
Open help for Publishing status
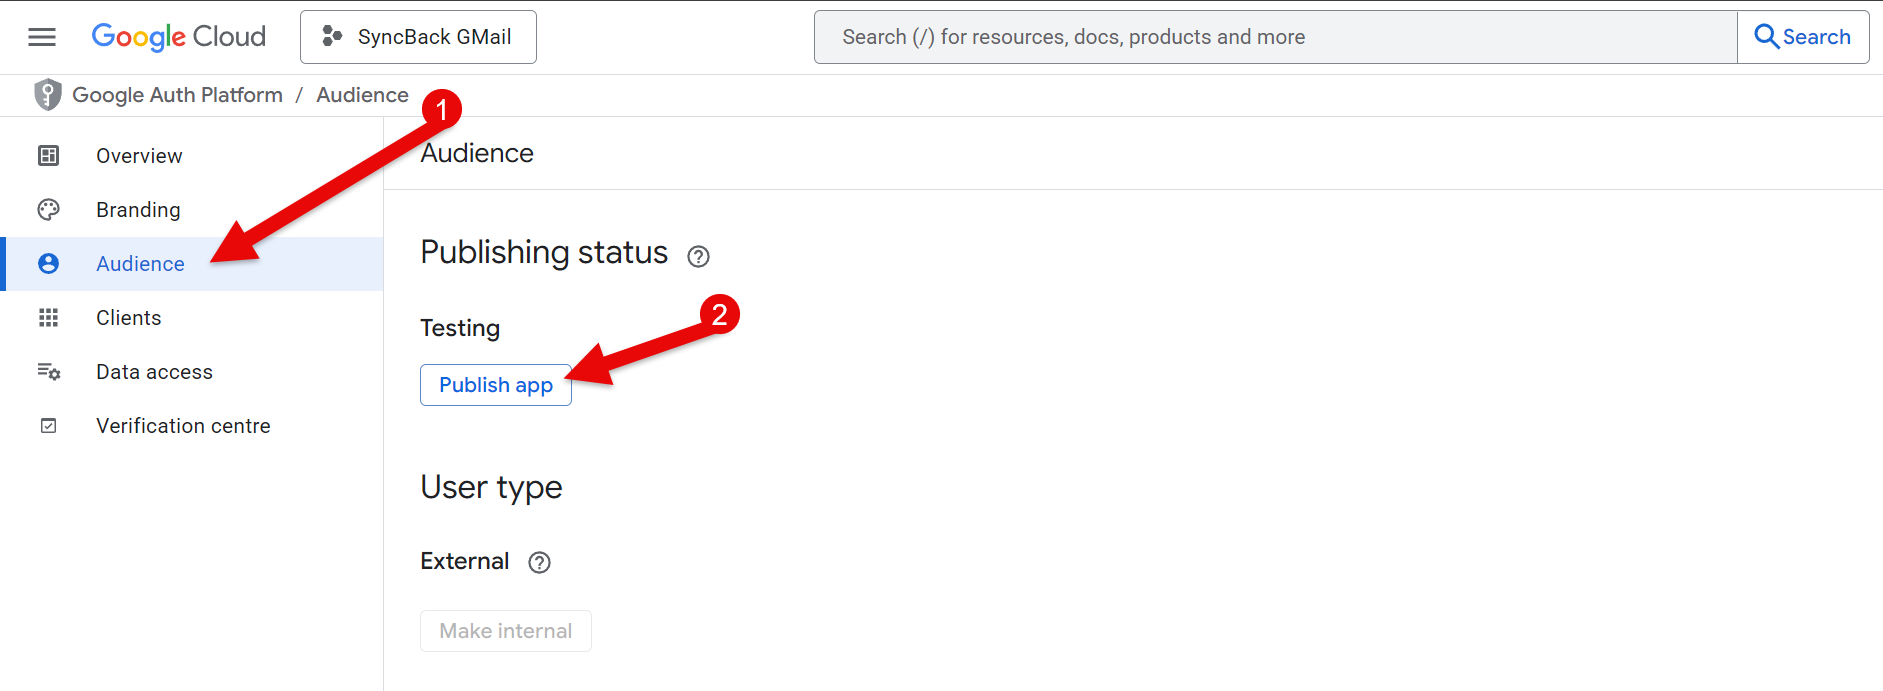[x=698, y=257]
